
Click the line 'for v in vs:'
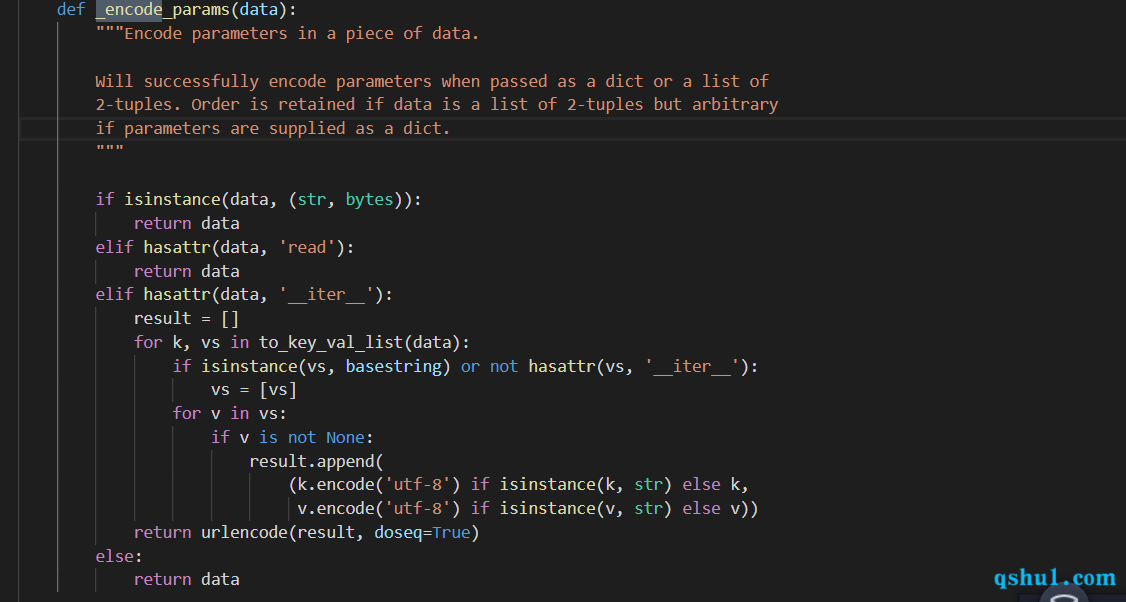(230, 414)
